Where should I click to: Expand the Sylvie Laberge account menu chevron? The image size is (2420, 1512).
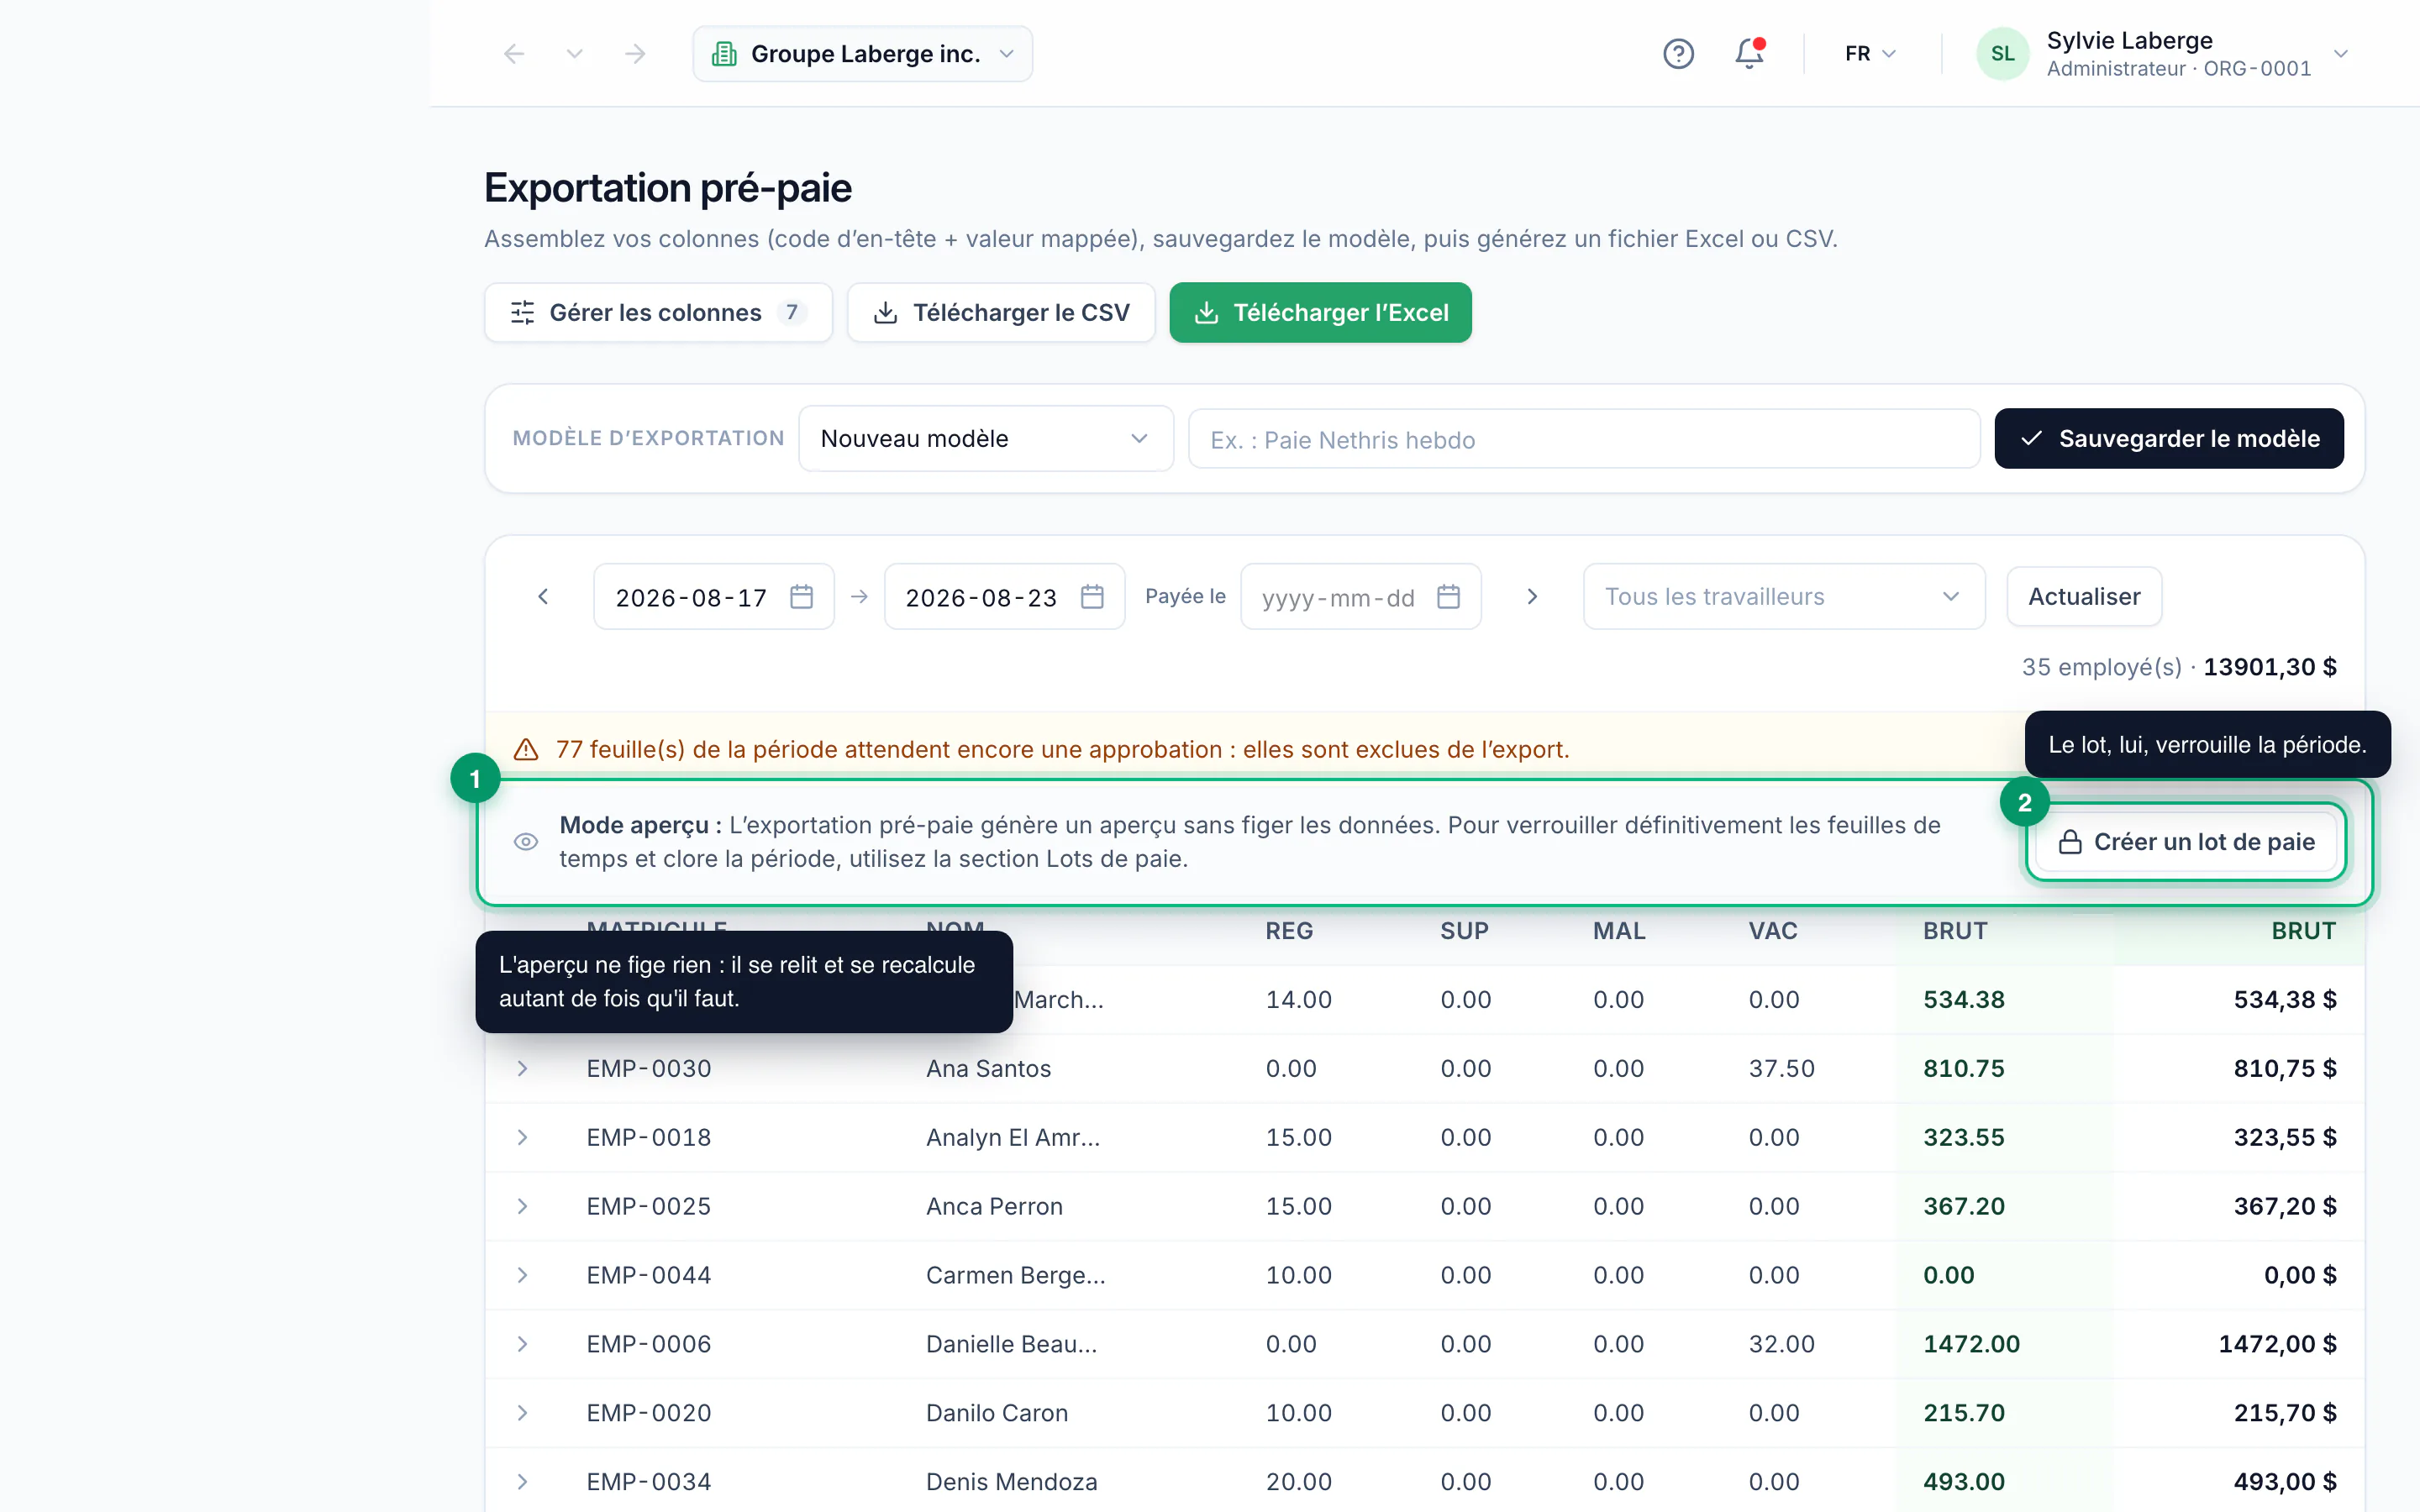coord(2341,54)
